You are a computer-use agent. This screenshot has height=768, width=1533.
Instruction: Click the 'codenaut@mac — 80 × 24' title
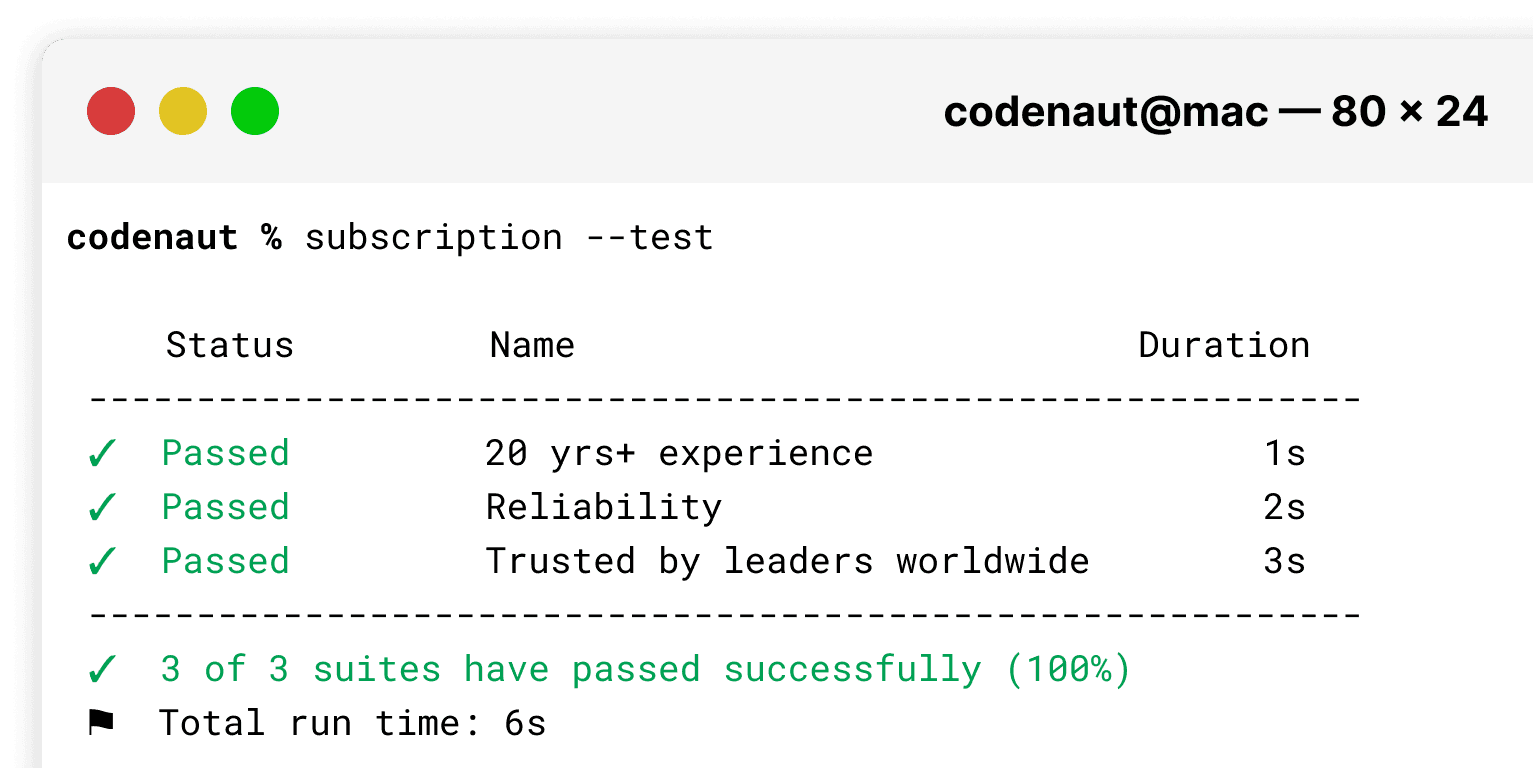pyautogui.click(x=1215, y=111)
